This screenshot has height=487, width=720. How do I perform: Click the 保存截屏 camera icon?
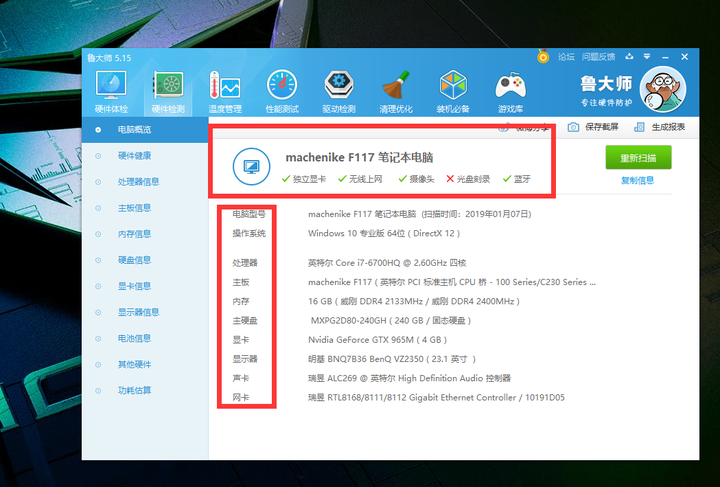pos(573,127)
